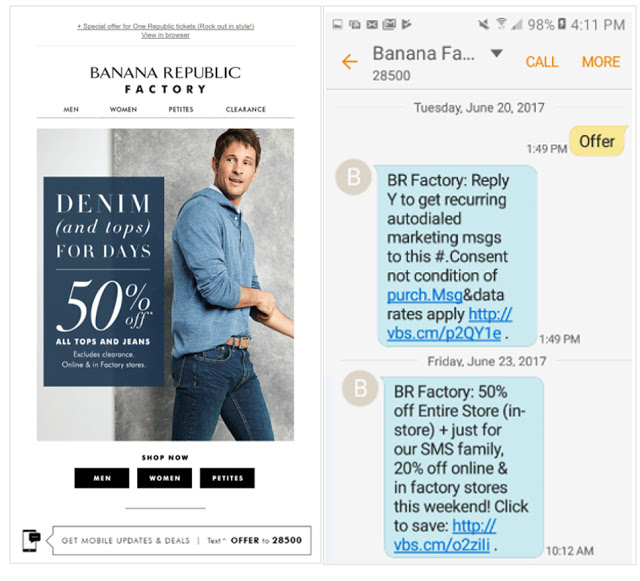640x581 pixels.
Task: Open the CLEARANCE navigation item
Action: 246,109
